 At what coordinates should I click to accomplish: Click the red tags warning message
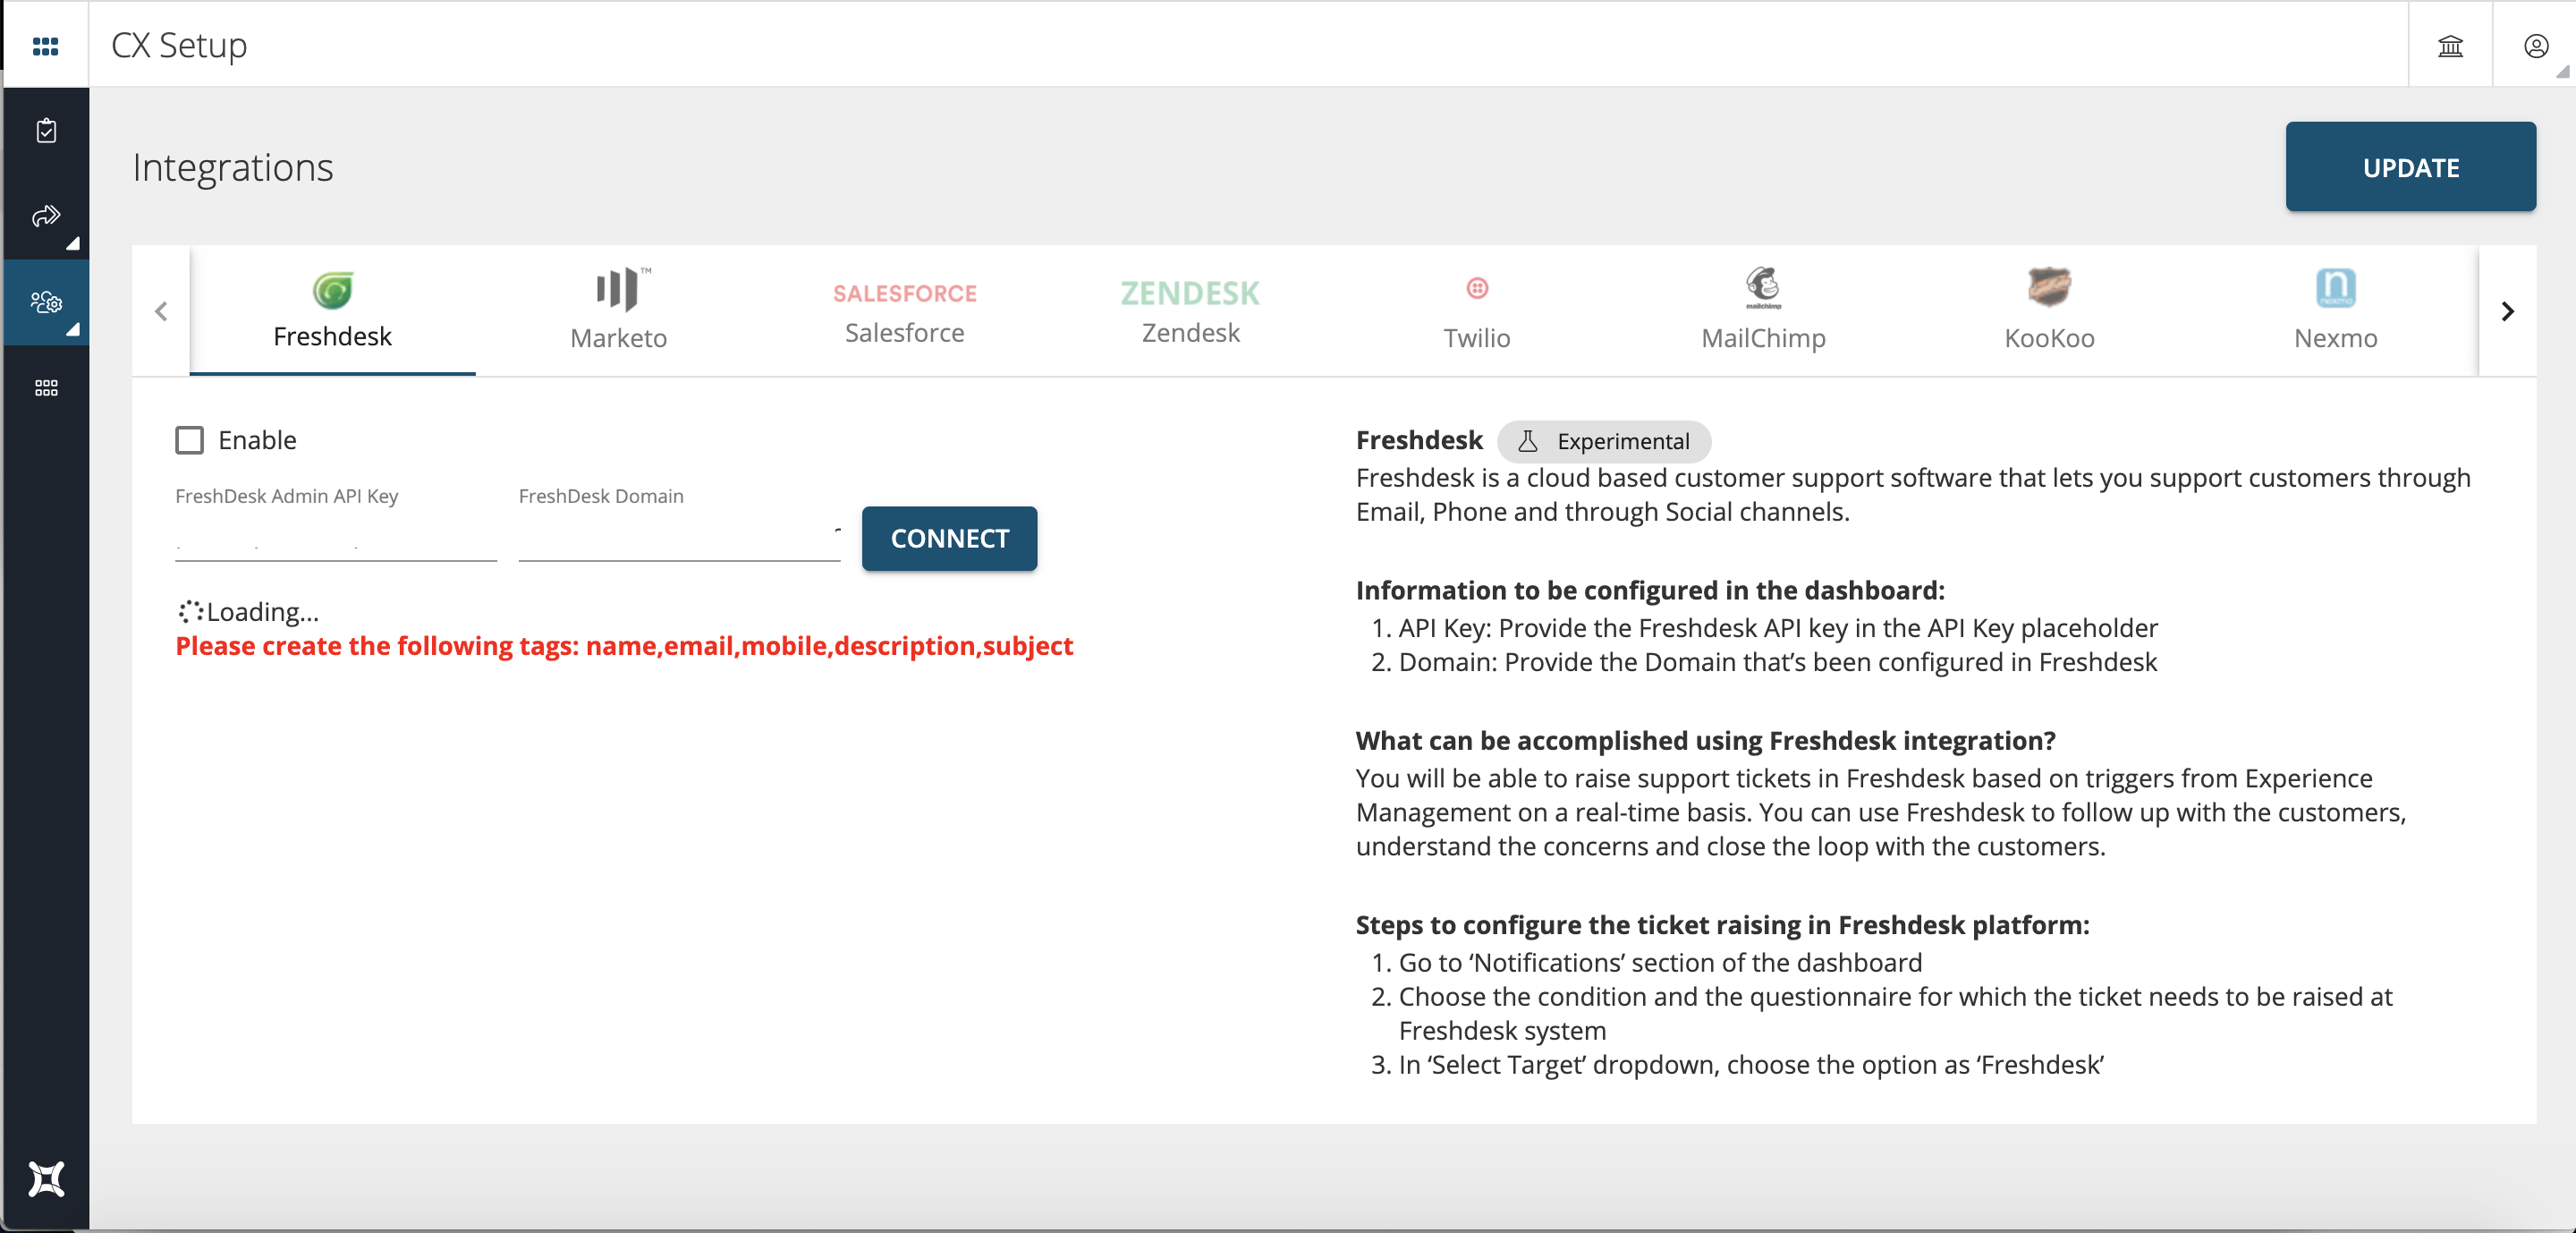[624, 646]
